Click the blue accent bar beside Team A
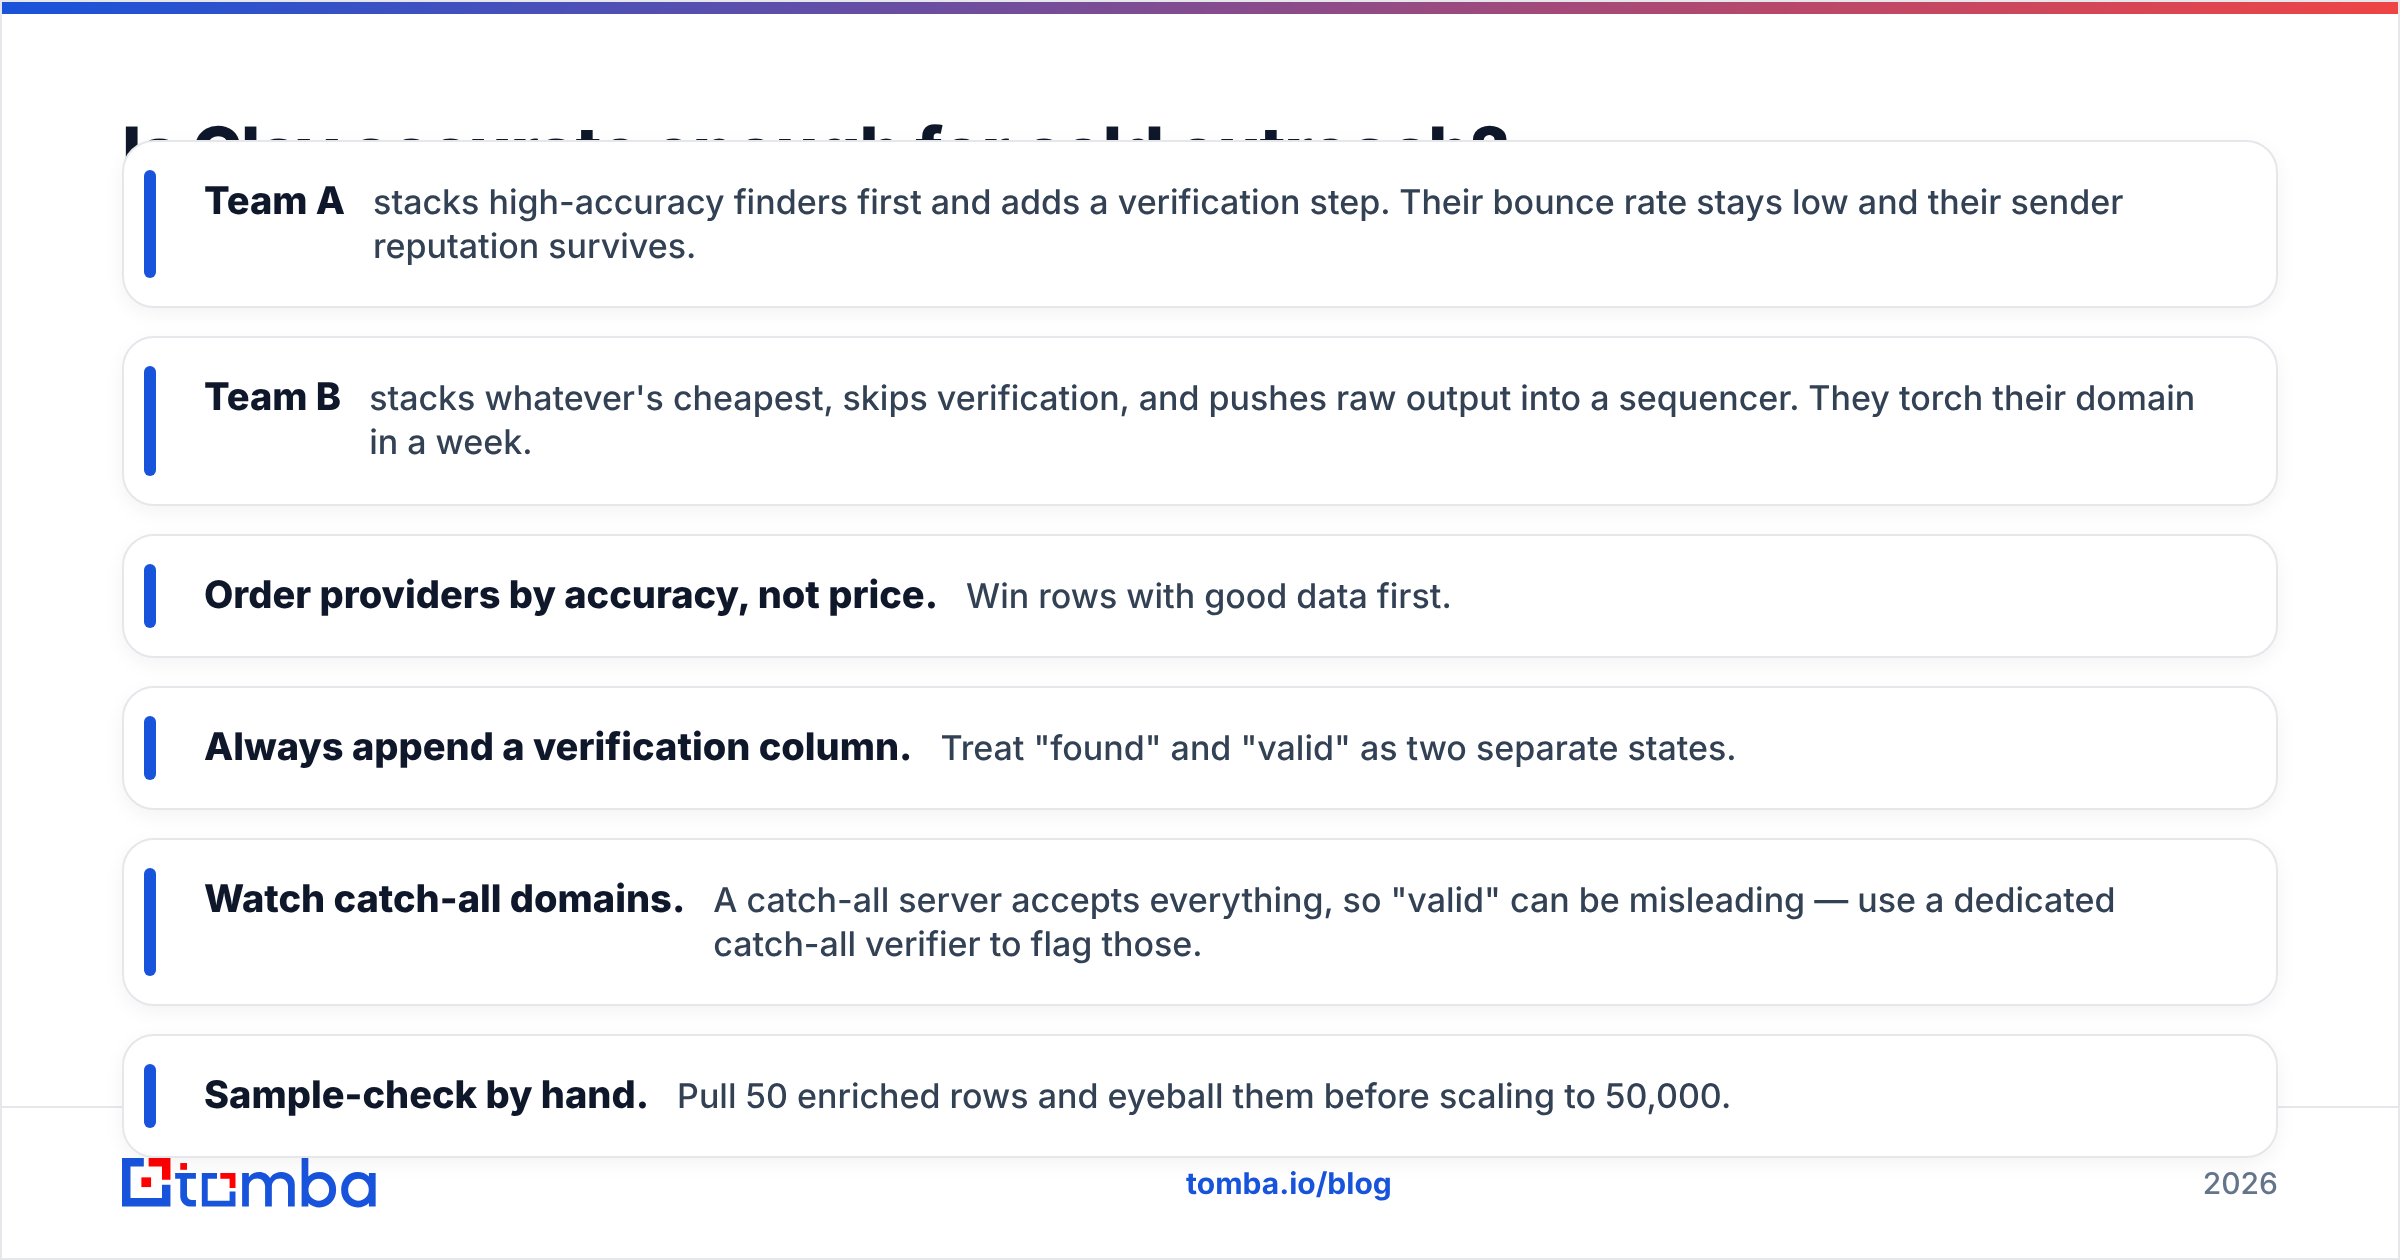2400x1260 pixels. pyautogui.click(x=150, y=224)
